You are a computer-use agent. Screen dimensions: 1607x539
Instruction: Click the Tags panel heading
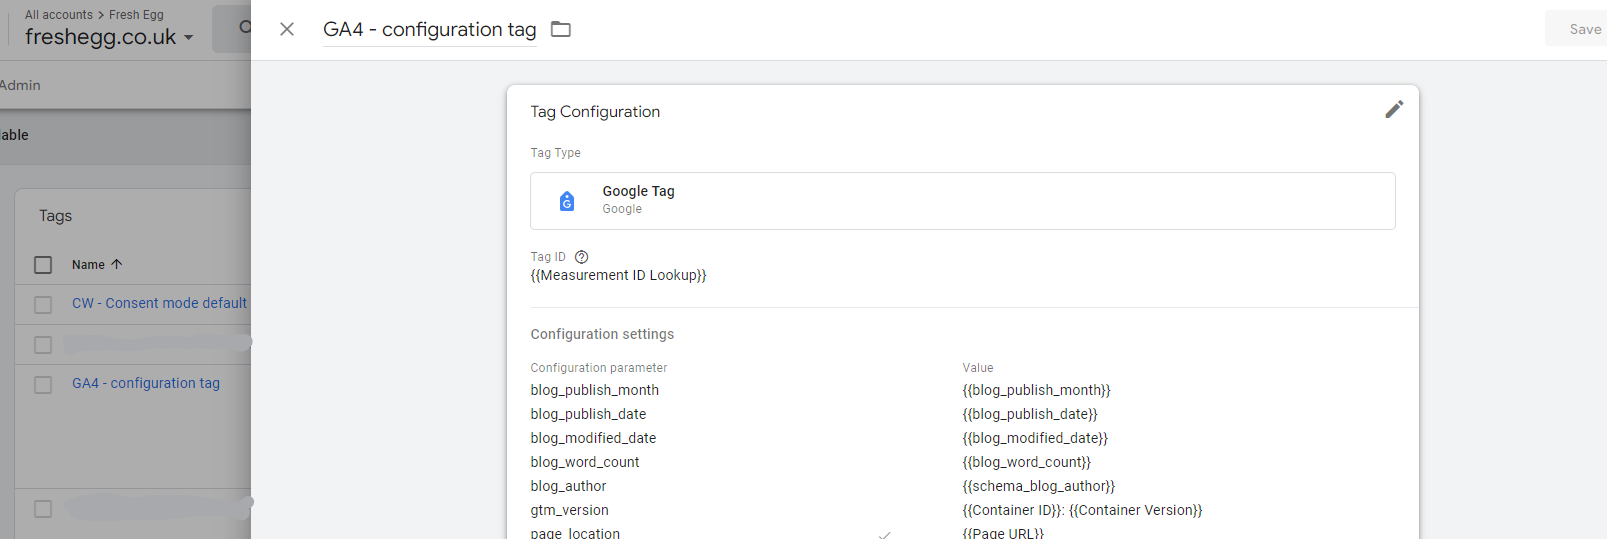pos(55,216)
